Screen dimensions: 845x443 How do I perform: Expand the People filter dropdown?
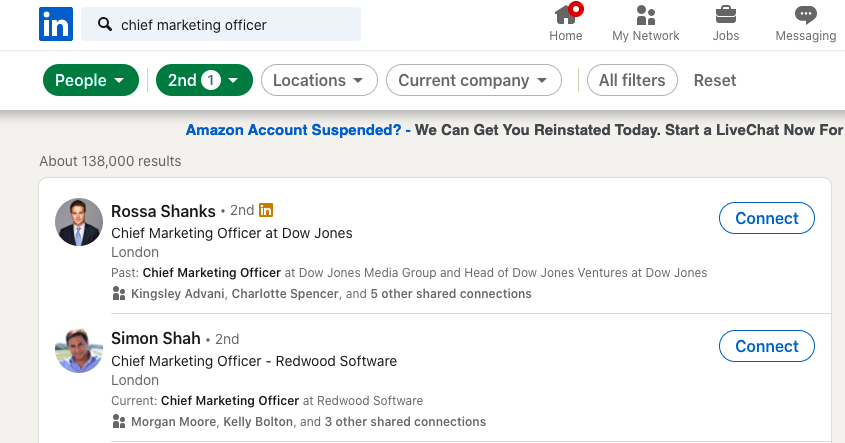(x=90, y=80)
